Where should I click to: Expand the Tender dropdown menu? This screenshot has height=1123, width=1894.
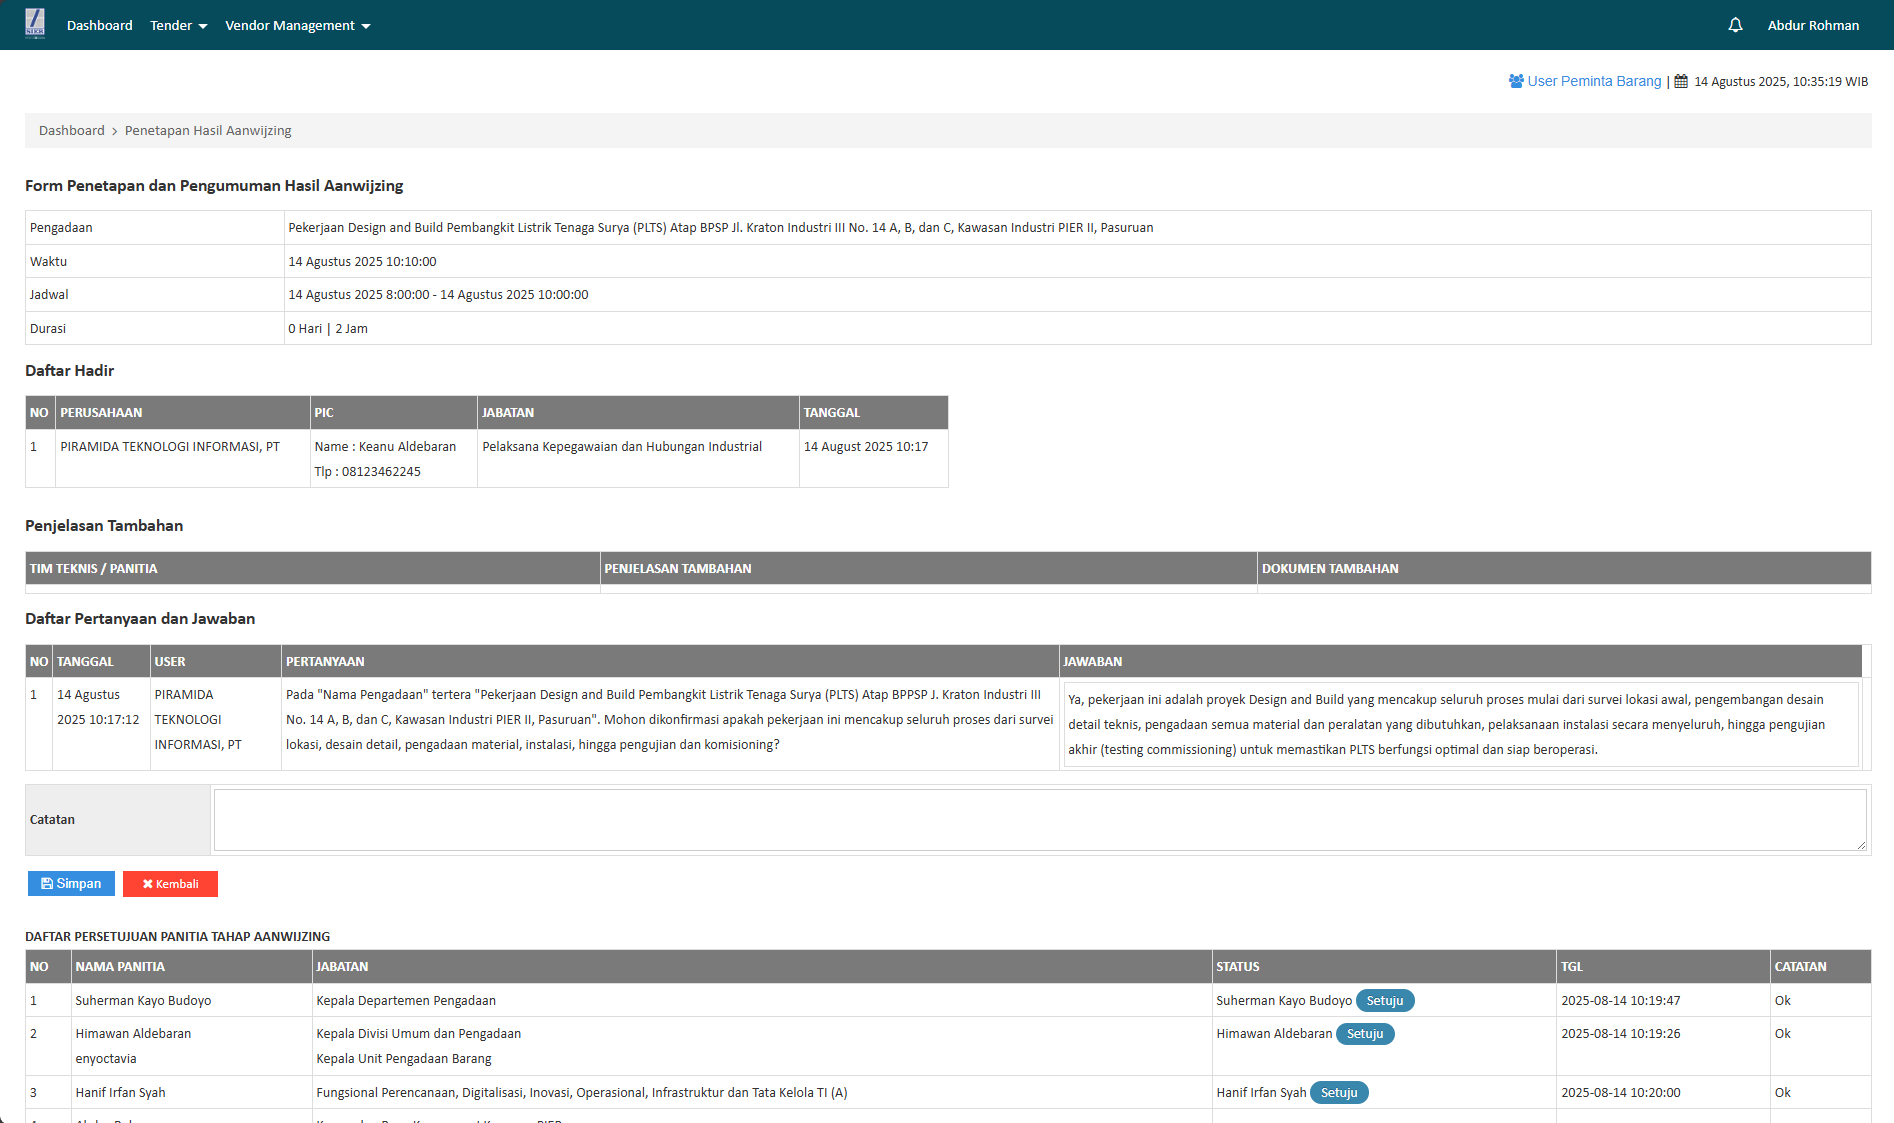click(179, 25)
